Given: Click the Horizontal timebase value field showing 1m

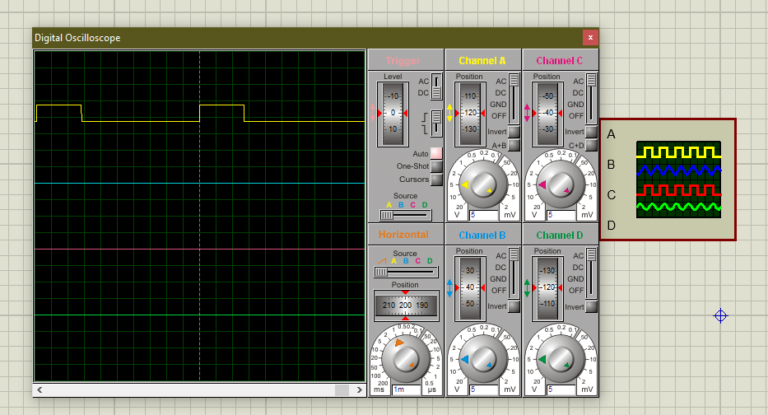Looking at the screenshot, I should (x=406, y=390).
